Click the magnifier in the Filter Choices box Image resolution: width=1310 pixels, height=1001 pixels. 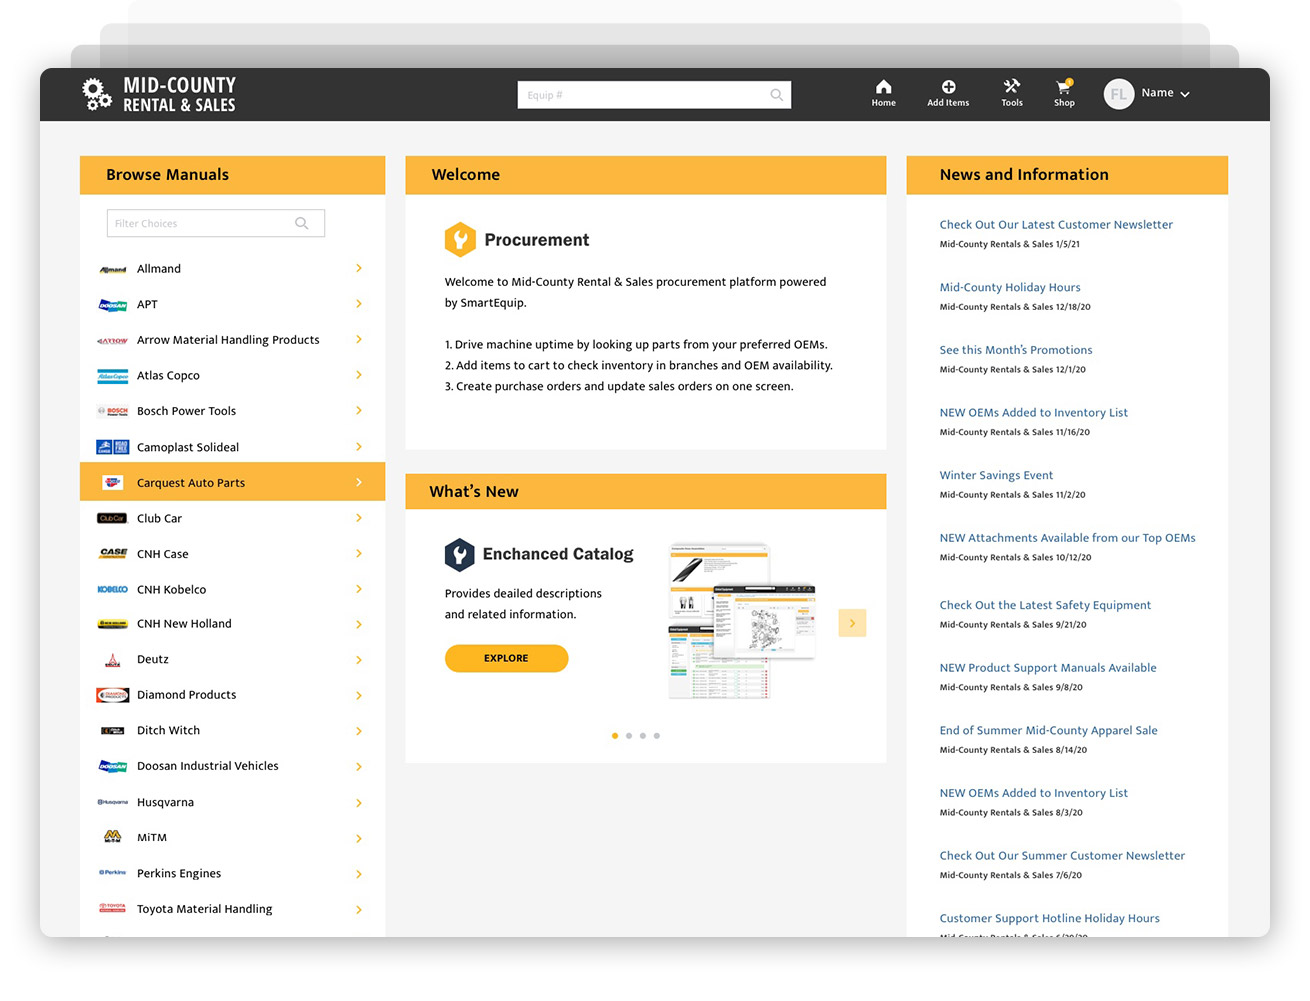(301, 222)
